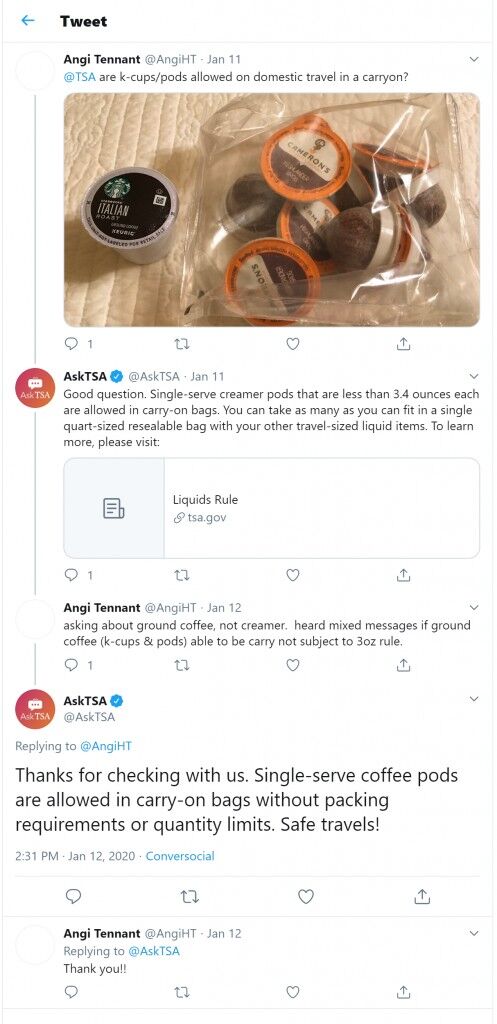Like the main AskTSA coffee pods tweet
Image resolution: width=497 pixels, height=1024 pixels.
(306, 897)
